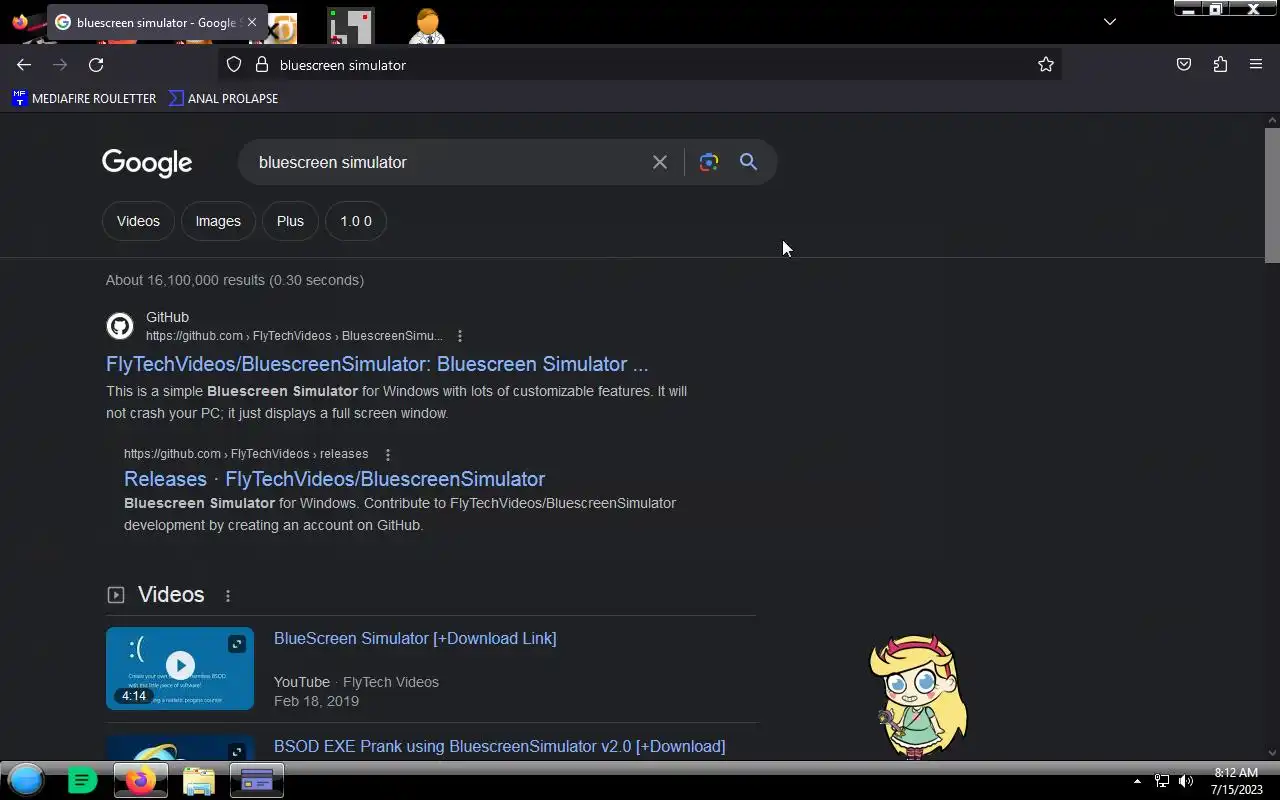Select the 1.0 0 filter chip

356,221
